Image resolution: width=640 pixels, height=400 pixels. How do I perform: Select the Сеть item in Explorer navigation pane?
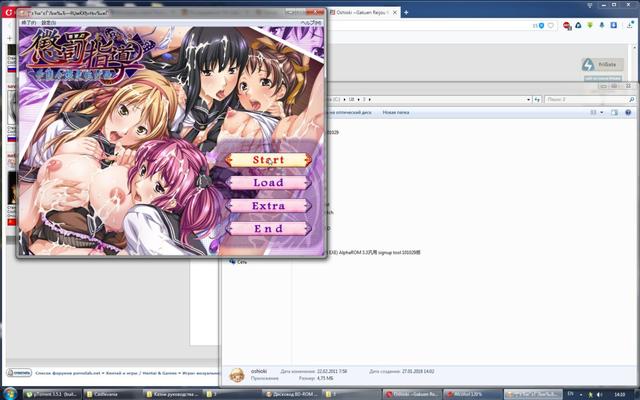[238, 262]
